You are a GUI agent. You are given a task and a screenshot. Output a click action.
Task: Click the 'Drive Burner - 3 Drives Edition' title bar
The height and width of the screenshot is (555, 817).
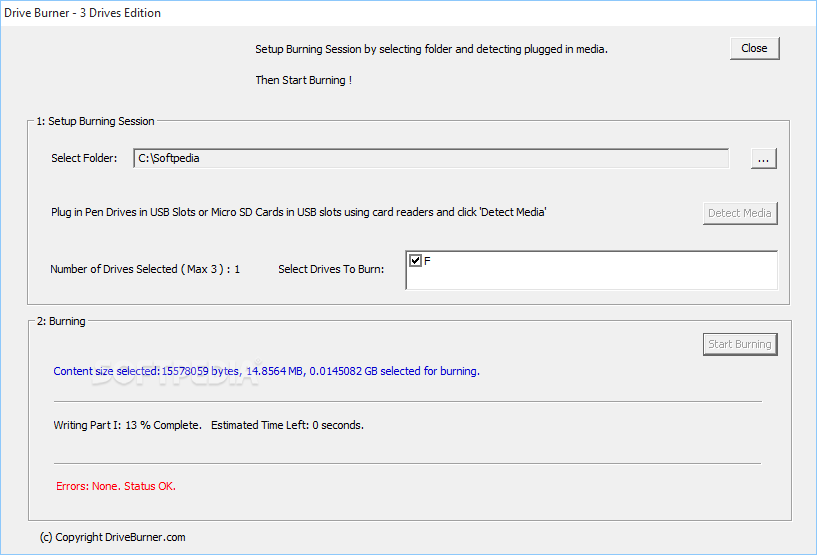(x=408, y=13)
